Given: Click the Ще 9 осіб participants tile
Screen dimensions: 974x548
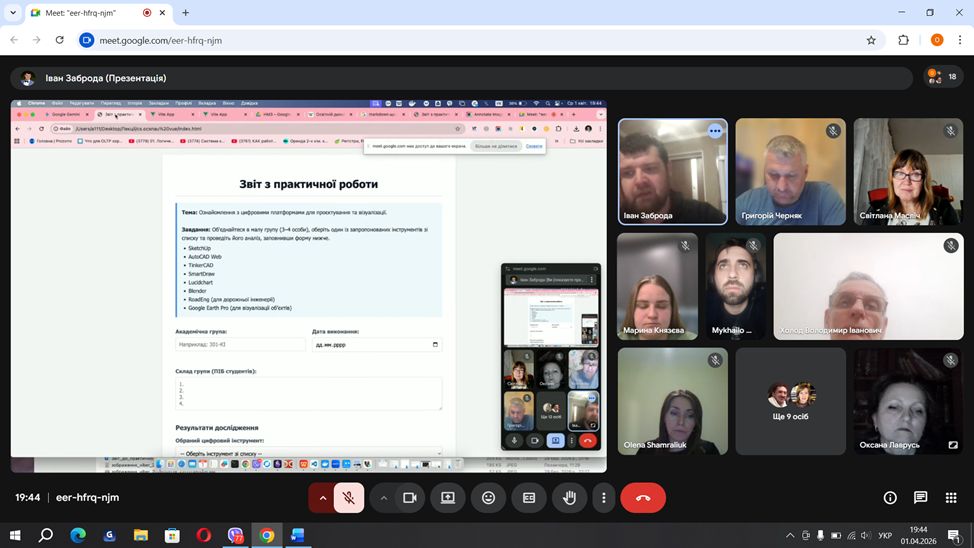Looking at the screenshot, I should [790, 400].
